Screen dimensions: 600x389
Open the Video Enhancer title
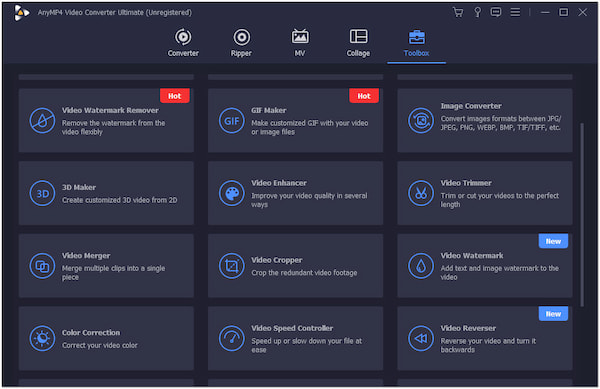pos(279,183)
